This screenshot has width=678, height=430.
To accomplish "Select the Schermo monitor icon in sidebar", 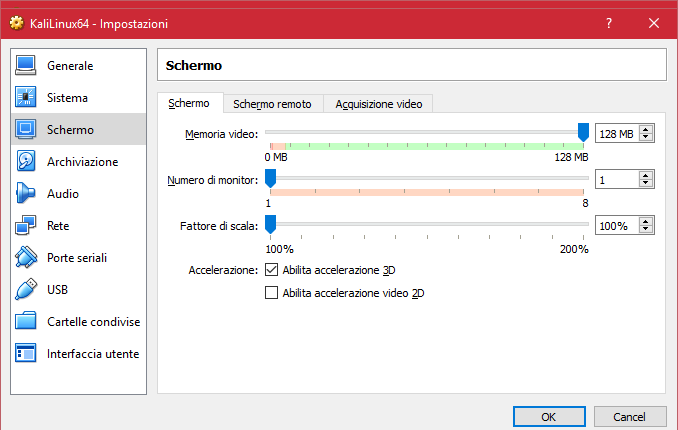I will 26,129.
